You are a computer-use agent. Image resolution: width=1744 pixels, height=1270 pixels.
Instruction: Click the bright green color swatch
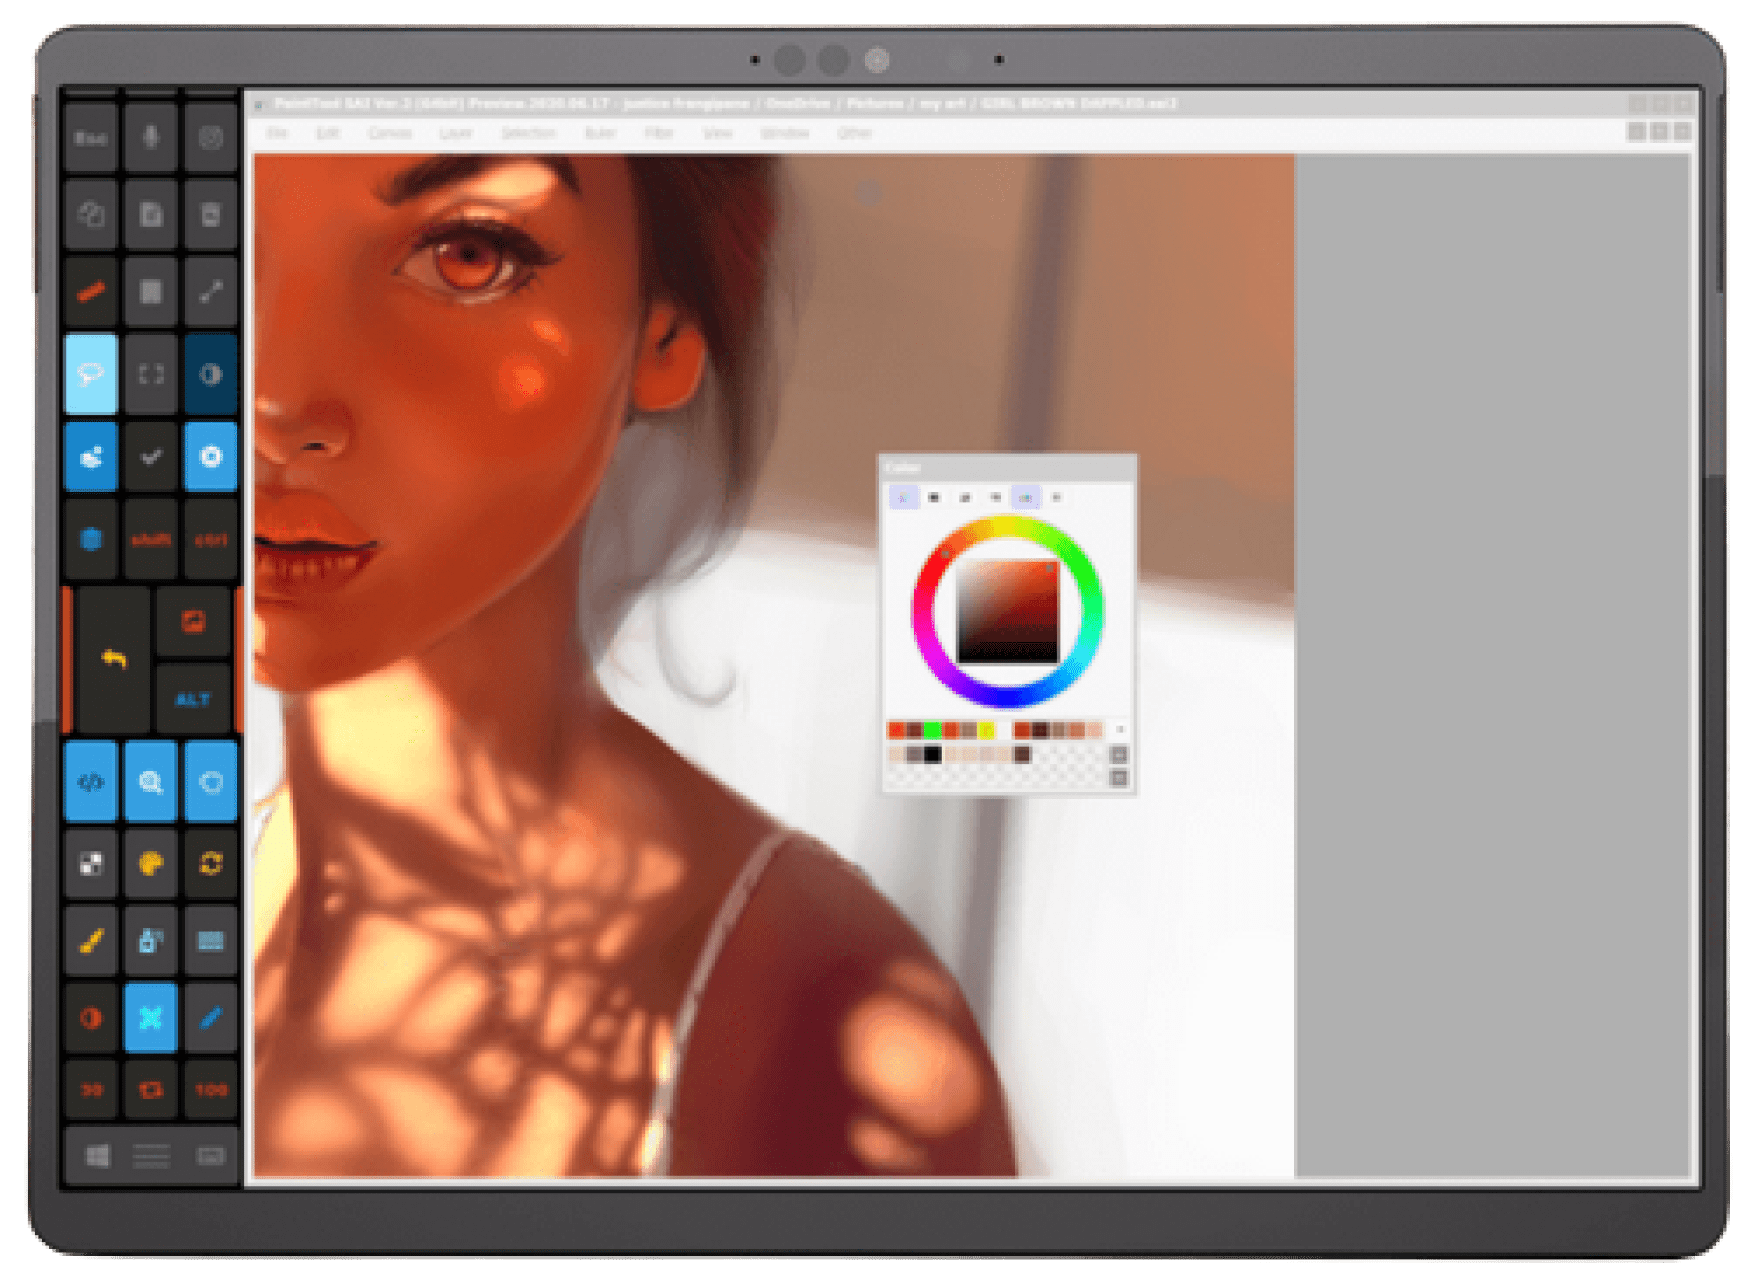[932, 730]
